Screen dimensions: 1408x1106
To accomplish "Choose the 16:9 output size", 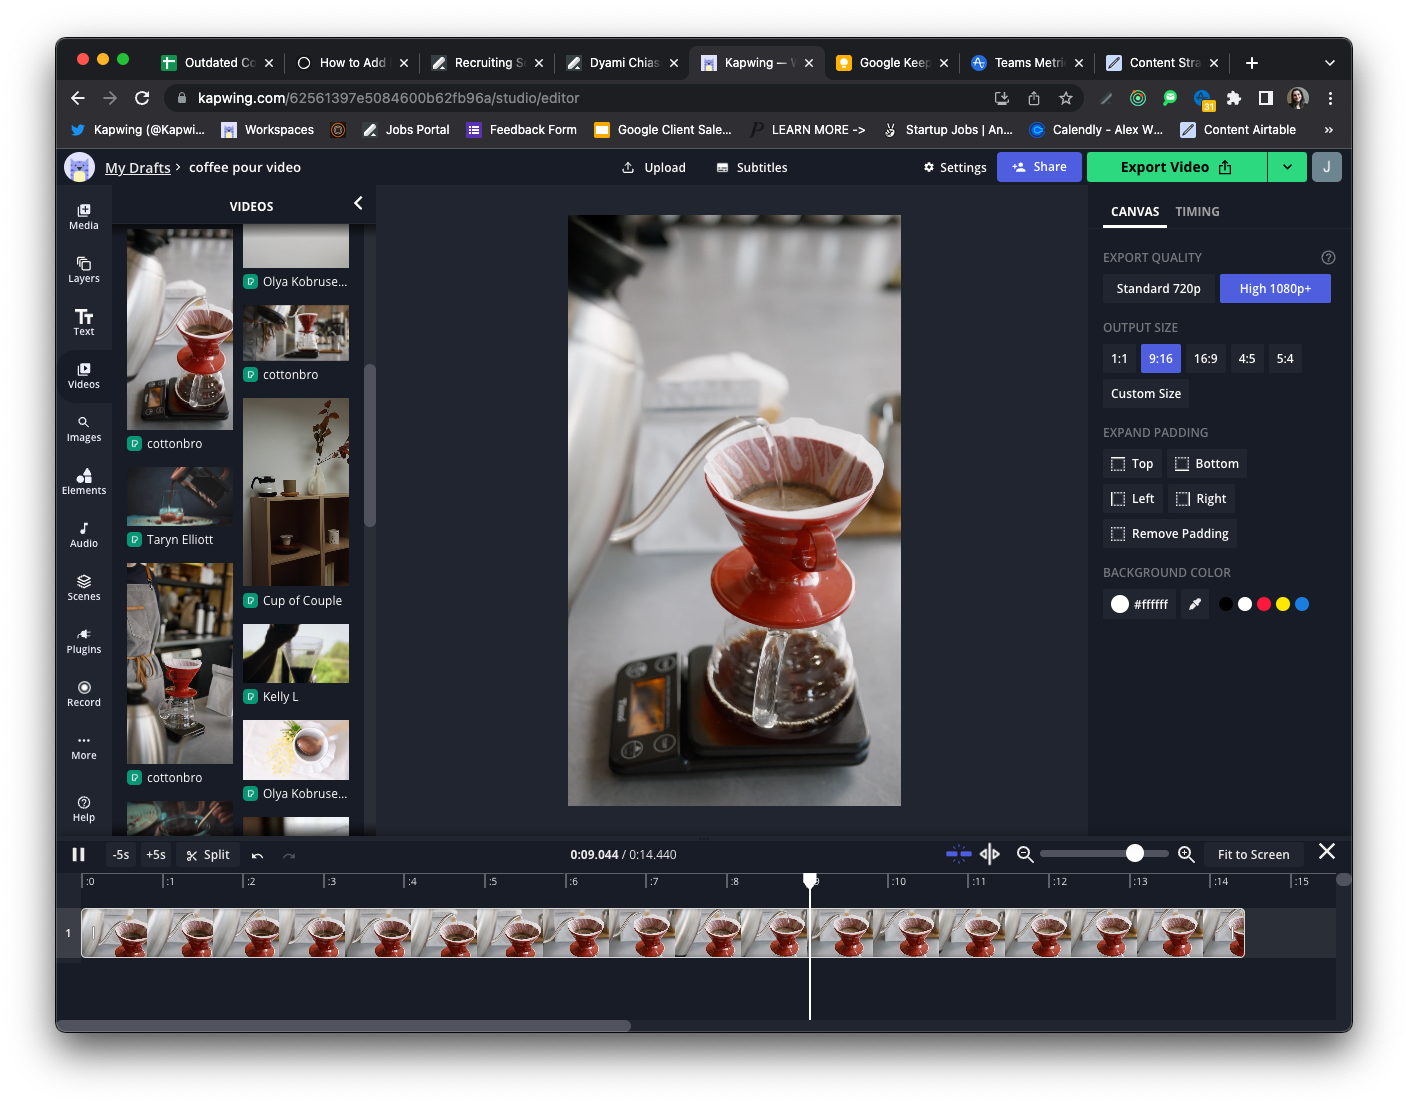I will point(1205,359).
